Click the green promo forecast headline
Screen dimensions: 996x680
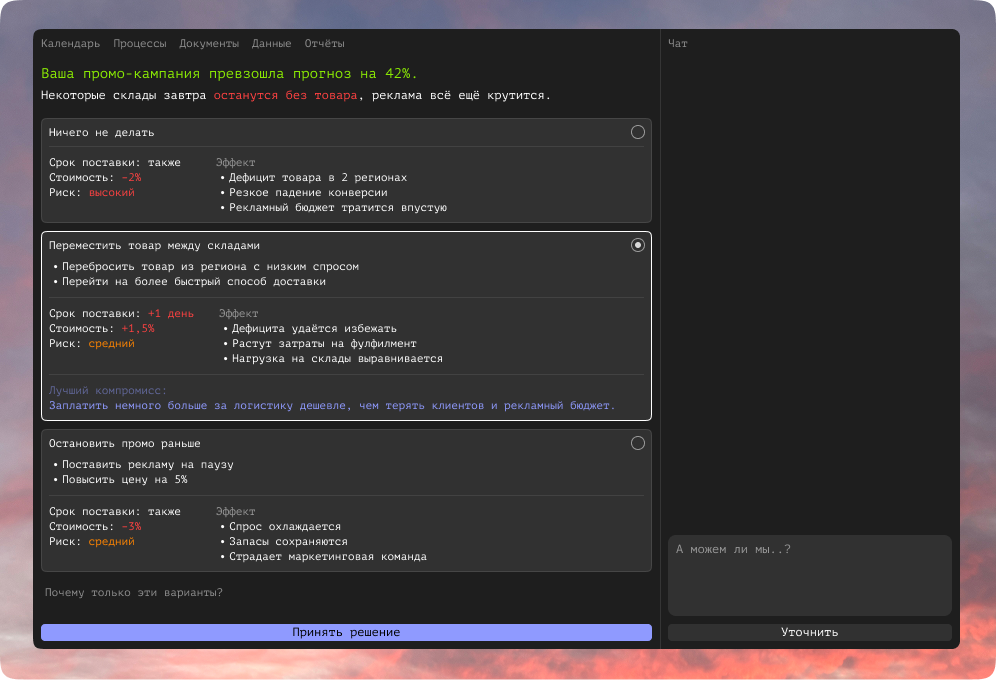(x=229, y=74)
